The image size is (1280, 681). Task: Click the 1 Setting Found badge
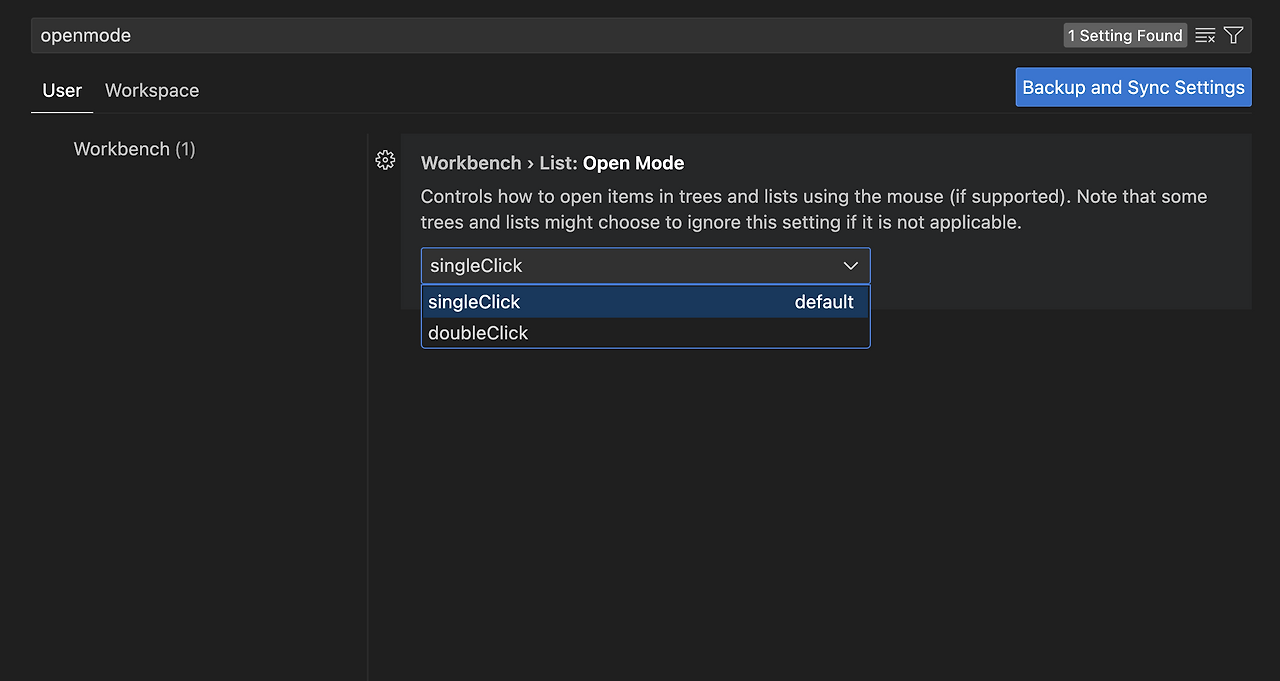click(x=1124, y=35)
